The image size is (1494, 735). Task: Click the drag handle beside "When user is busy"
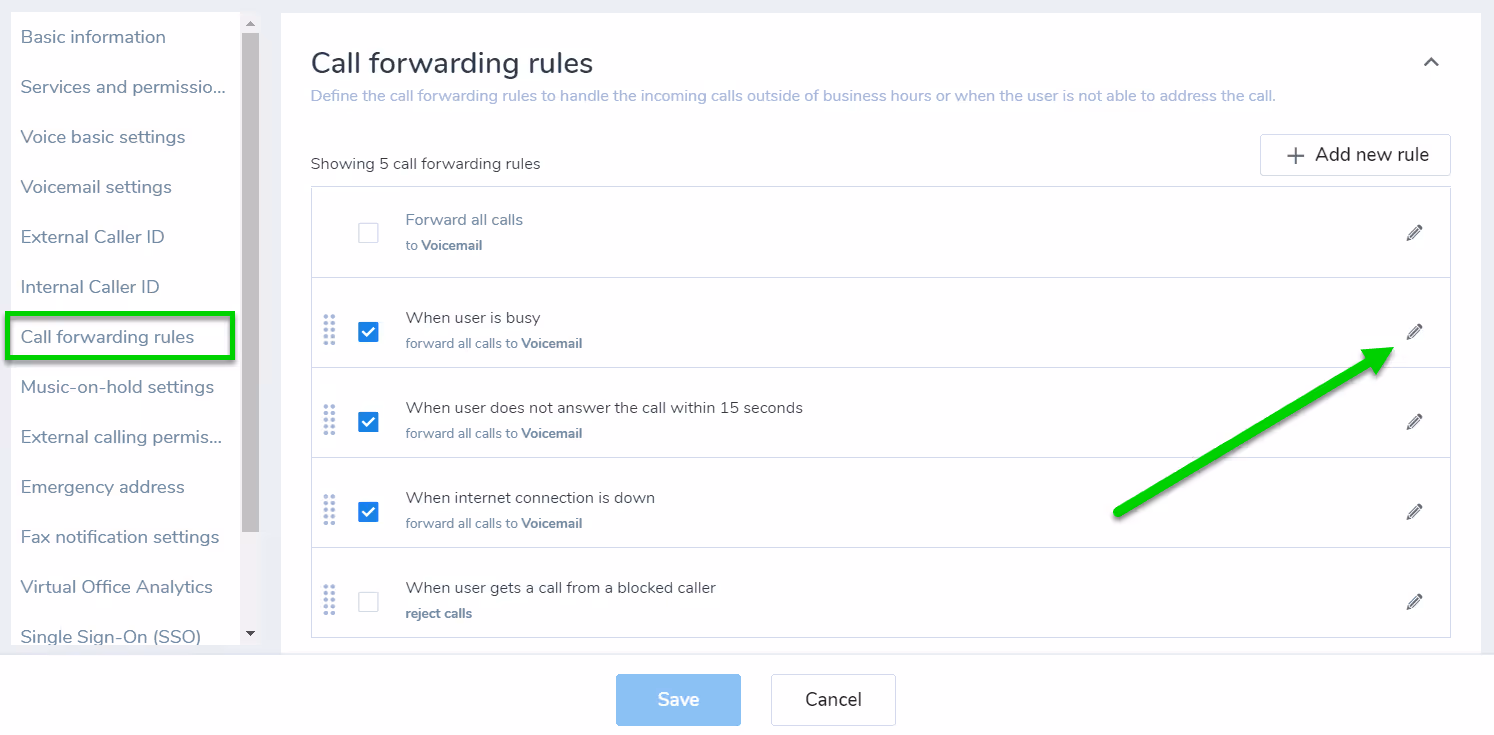point(329,331)
